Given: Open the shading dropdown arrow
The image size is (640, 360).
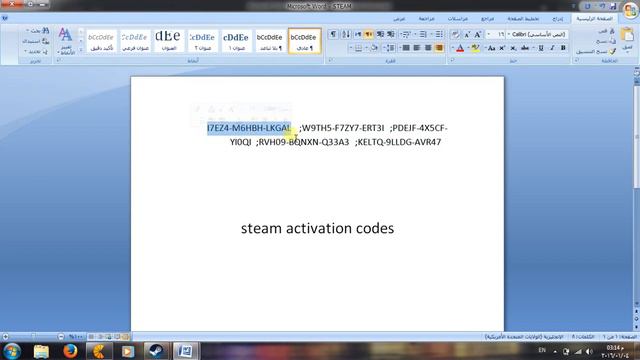Looking at the screenshot, I should [x=367, y=48].
